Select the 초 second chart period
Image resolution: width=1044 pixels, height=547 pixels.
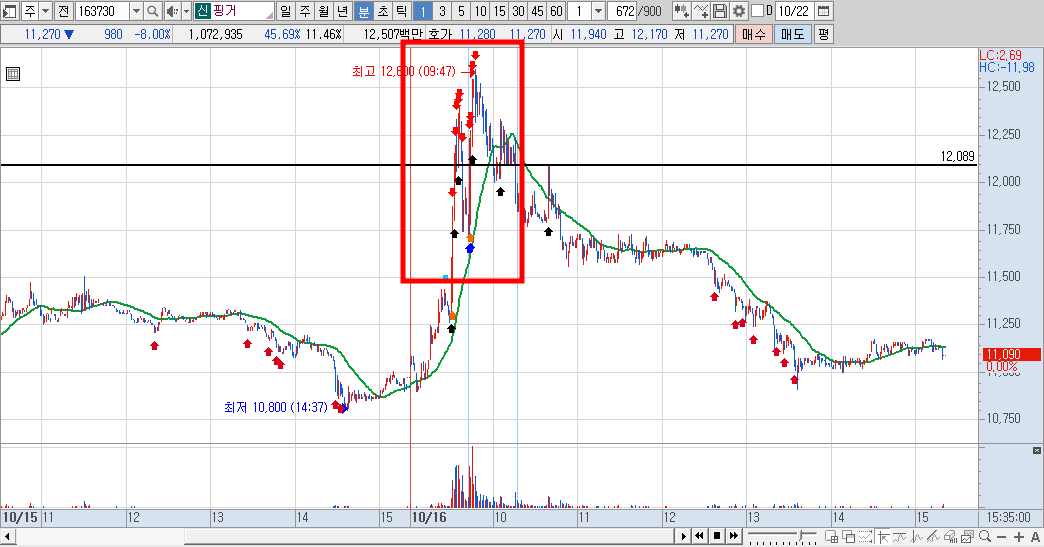(383, 11)
